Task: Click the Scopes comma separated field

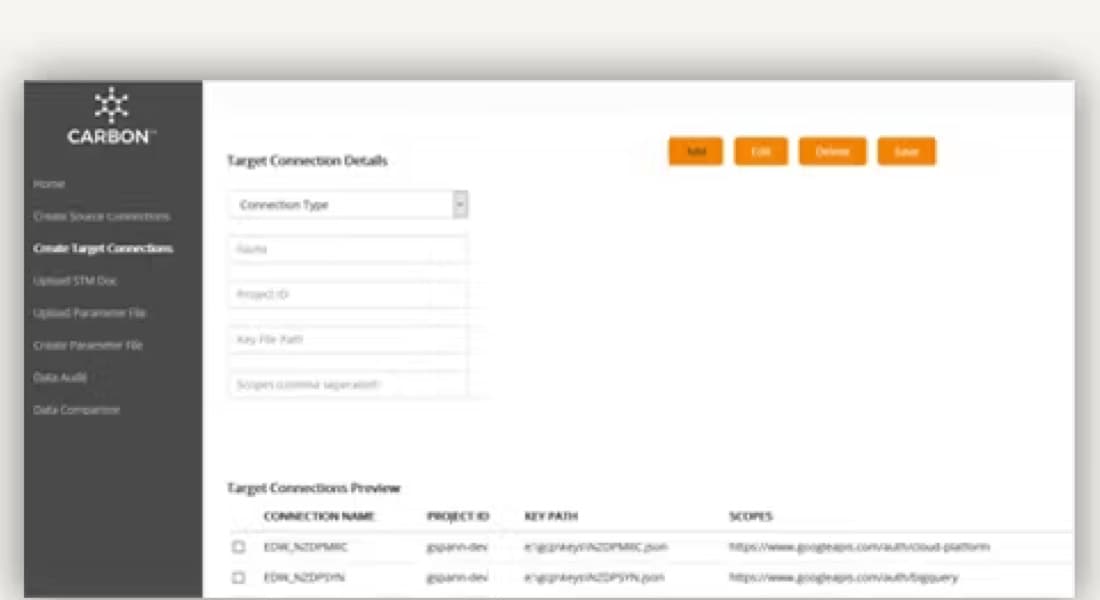Action: point(347,384)
